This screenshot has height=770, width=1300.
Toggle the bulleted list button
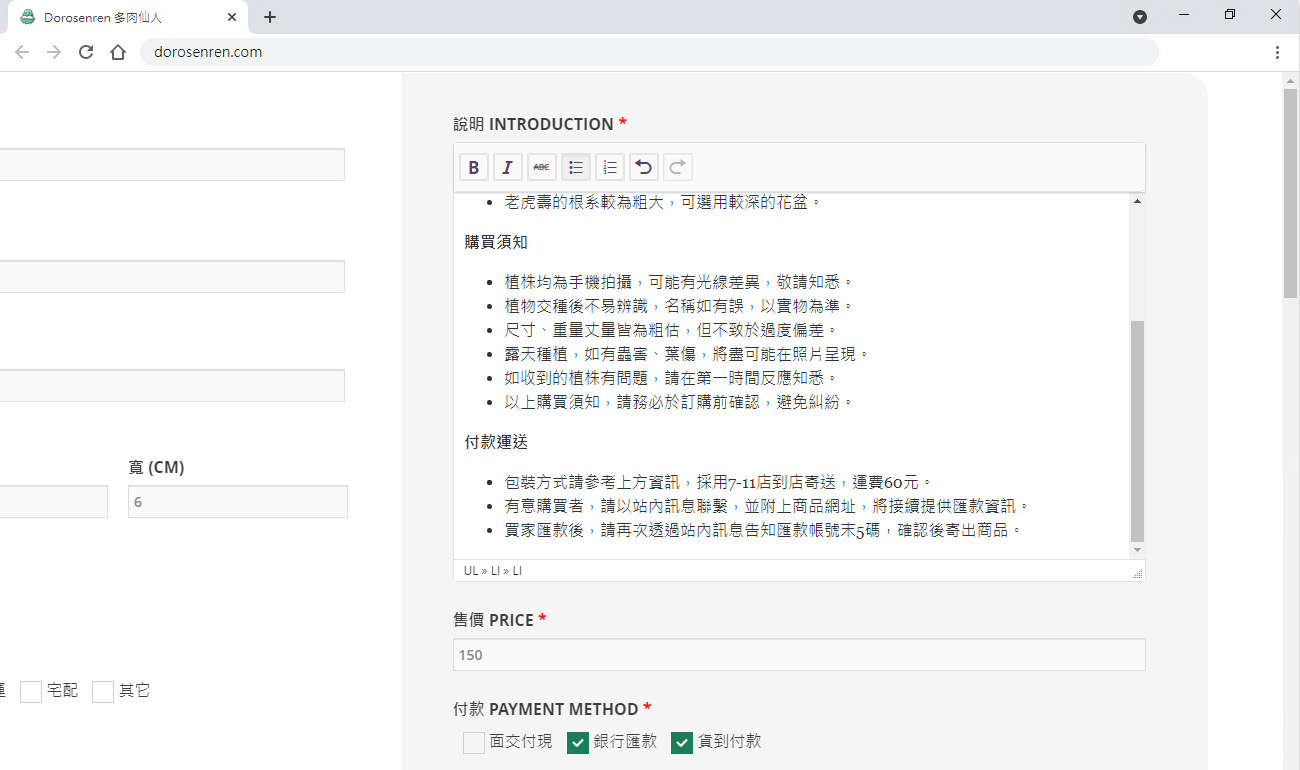(x=576, y=167)
